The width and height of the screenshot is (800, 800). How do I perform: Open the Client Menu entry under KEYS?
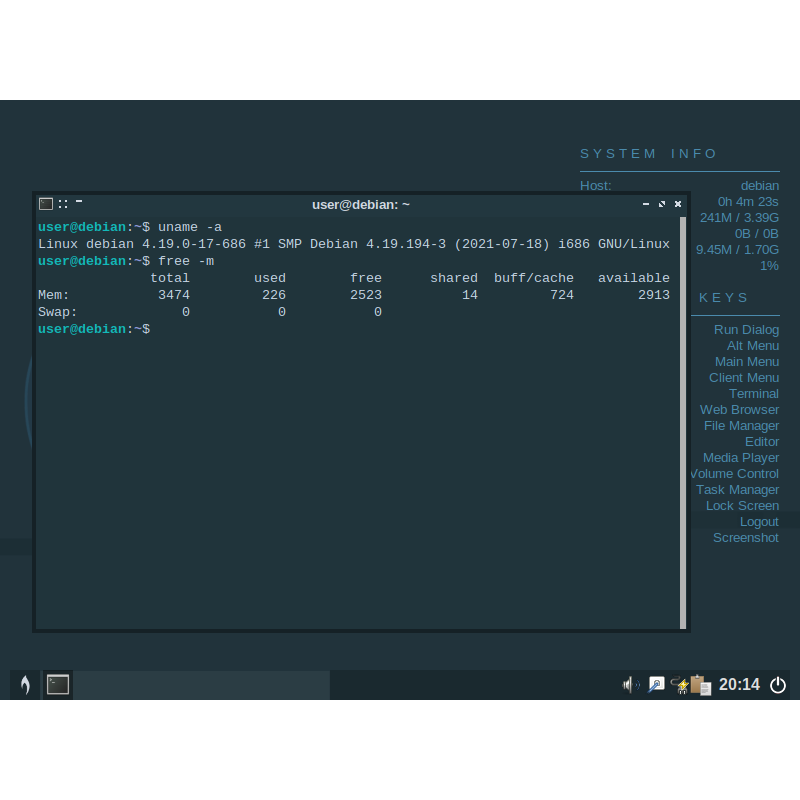(x=744, y=377)
